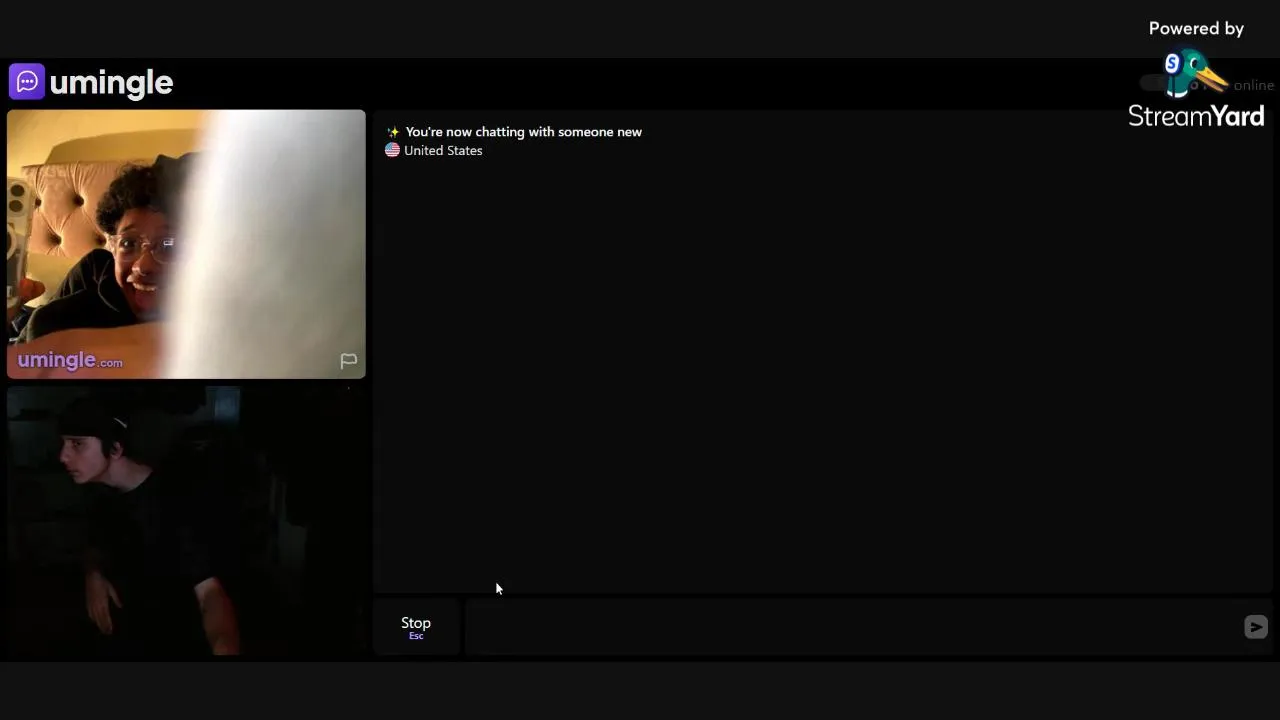The height and width of the screenshot is (720, 1280).
Task: Click the "Powered by" text
Action: tap(1196, 29)
